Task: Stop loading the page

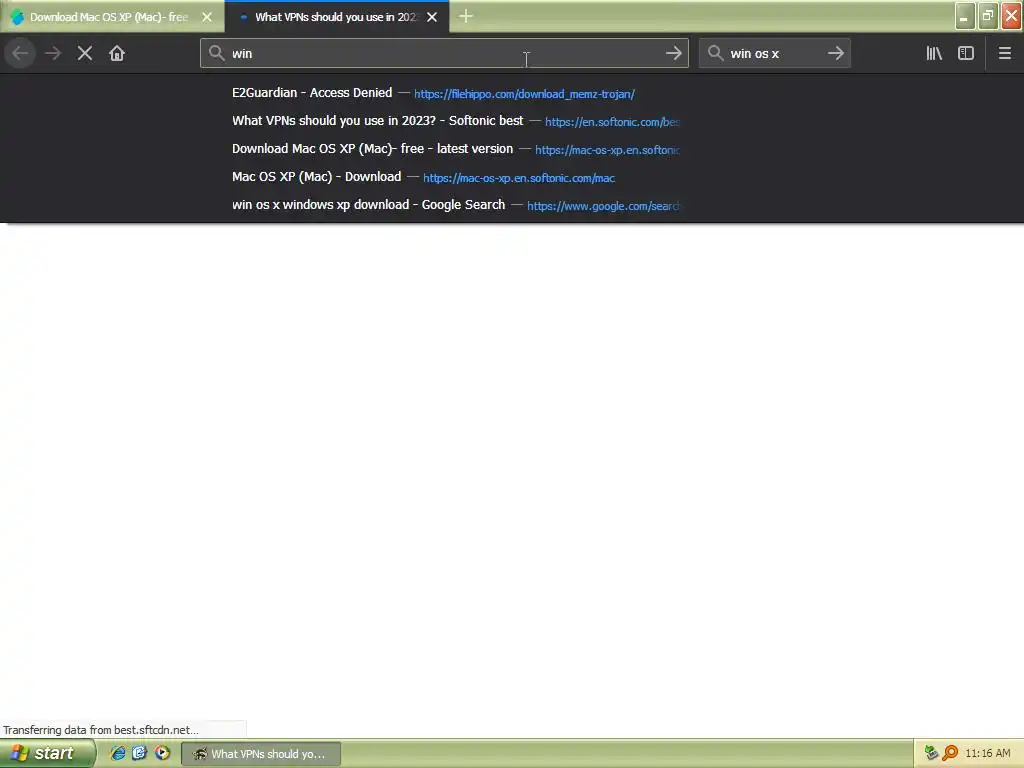Action: [85, 54]
